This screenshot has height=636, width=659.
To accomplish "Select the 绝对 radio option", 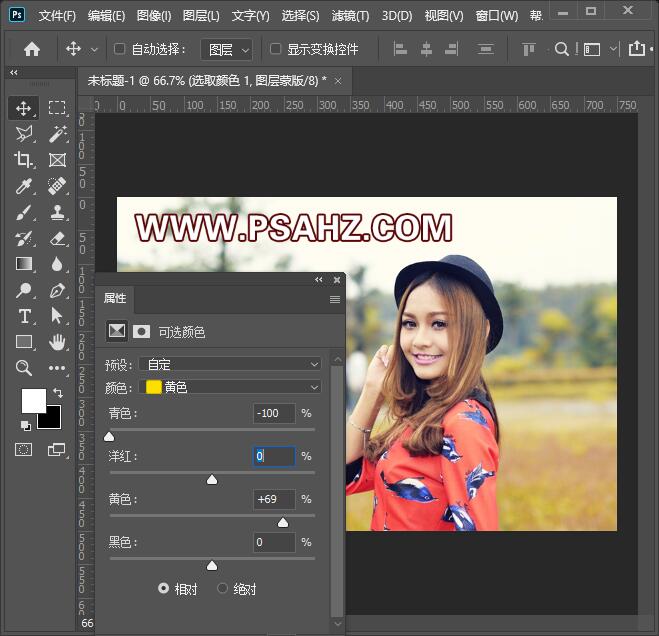I will click(222, 588).
